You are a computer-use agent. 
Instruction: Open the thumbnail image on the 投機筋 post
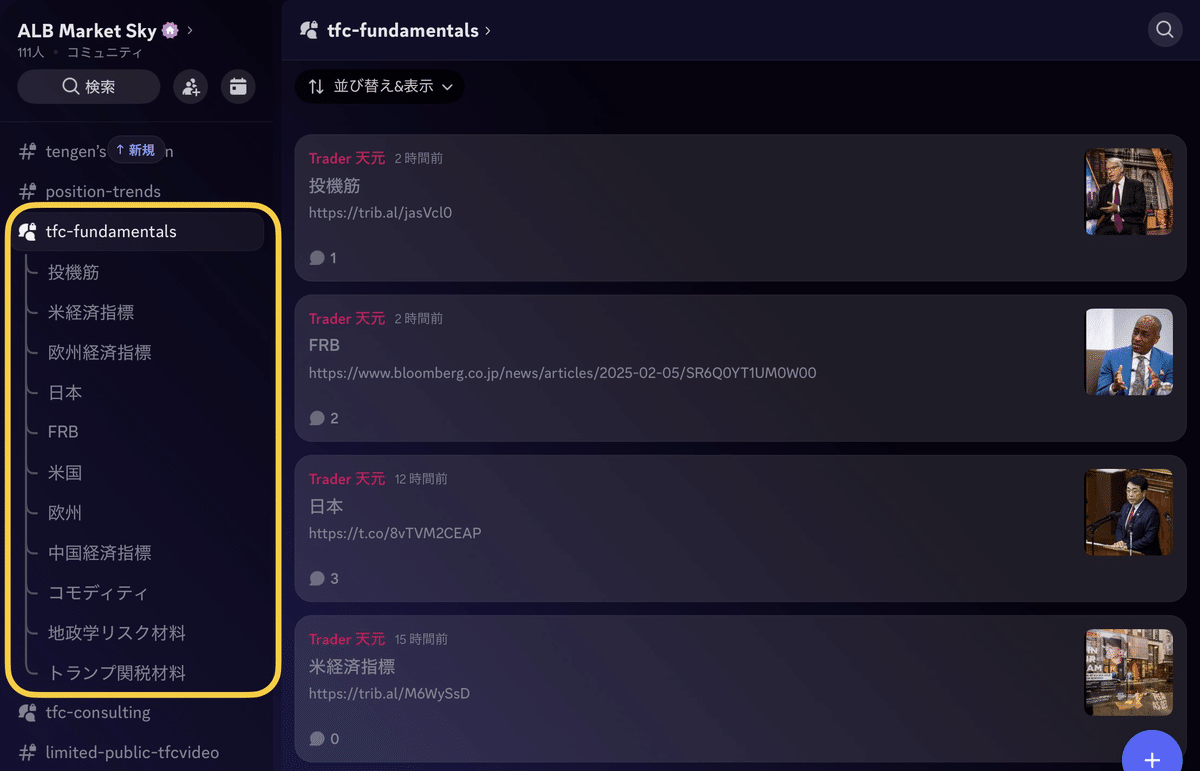pos(1128,191)
